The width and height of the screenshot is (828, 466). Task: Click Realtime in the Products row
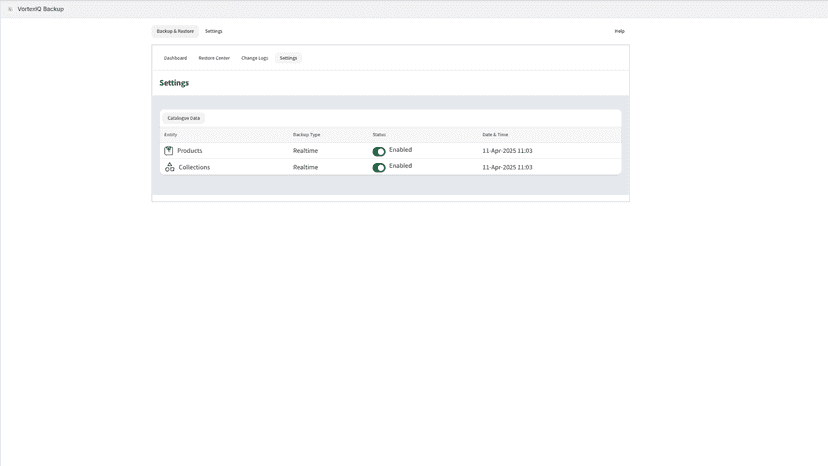pos(305,151)
